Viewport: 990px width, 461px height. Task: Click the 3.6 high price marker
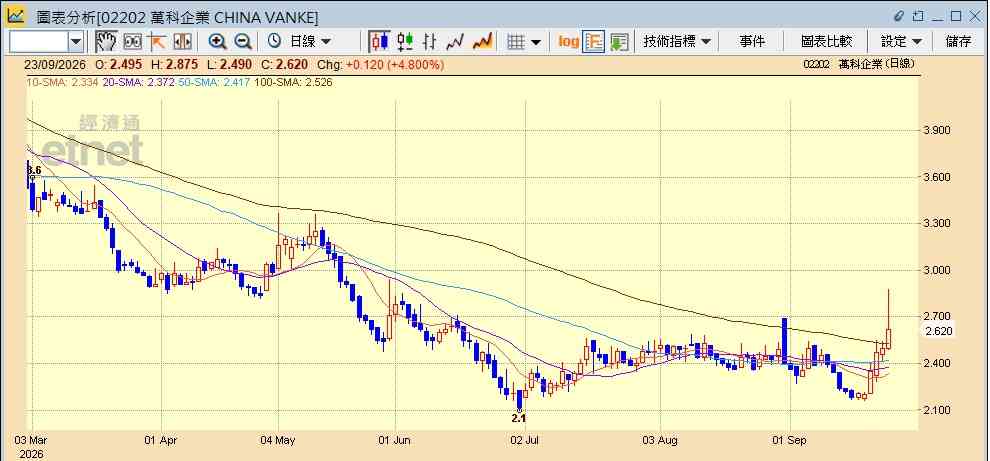[34, 171]
